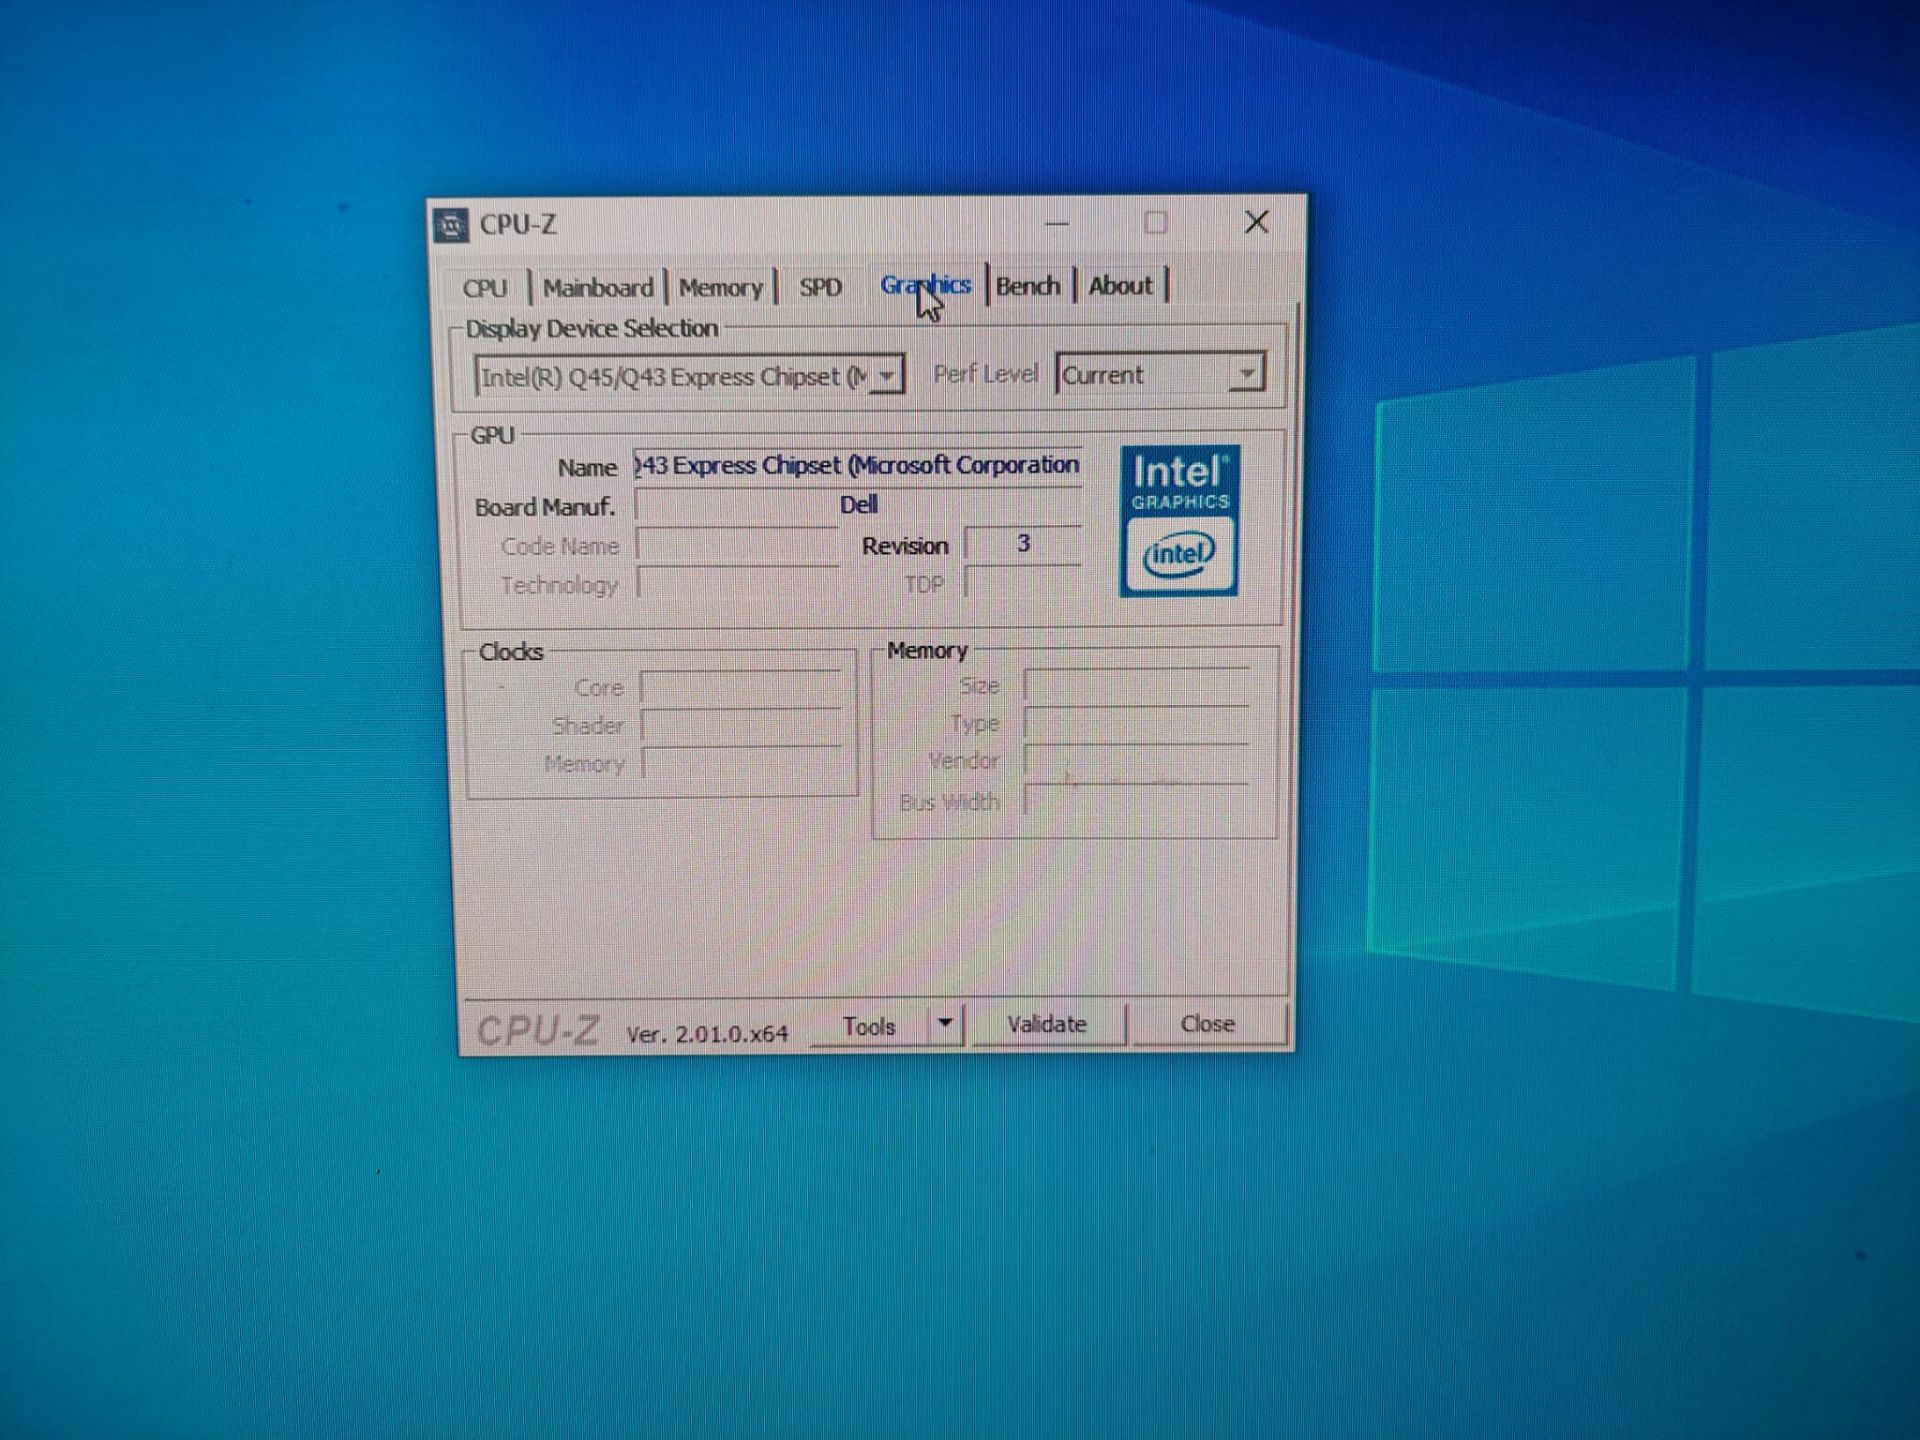
Task: Switch to the CPU tab
Action: pos(485,288)
